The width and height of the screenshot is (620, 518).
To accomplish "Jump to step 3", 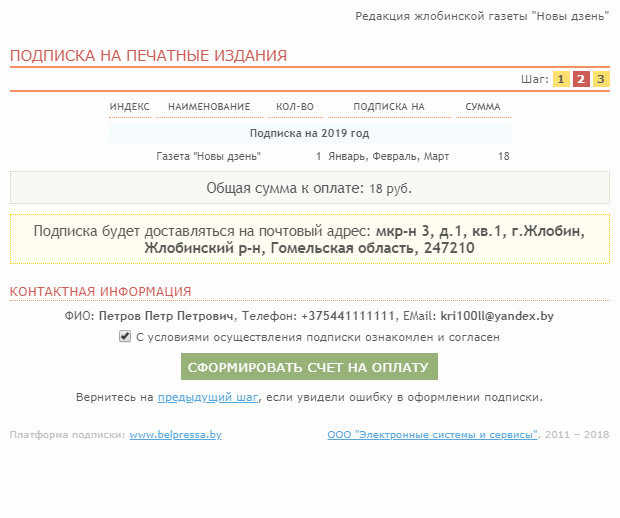I will [x=601, y=79].
